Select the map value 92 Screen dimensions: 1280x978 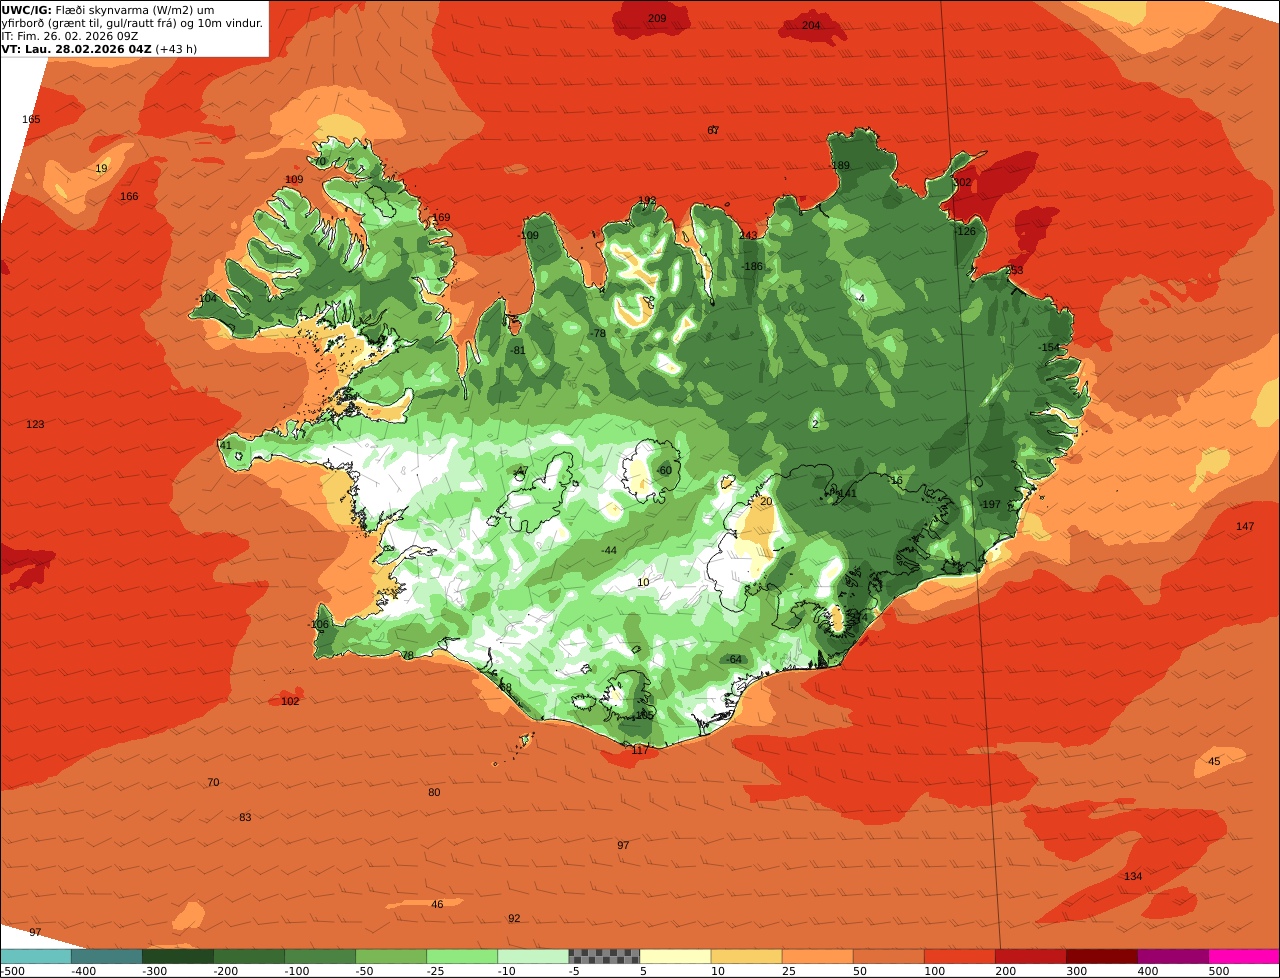tap(514, 918)
